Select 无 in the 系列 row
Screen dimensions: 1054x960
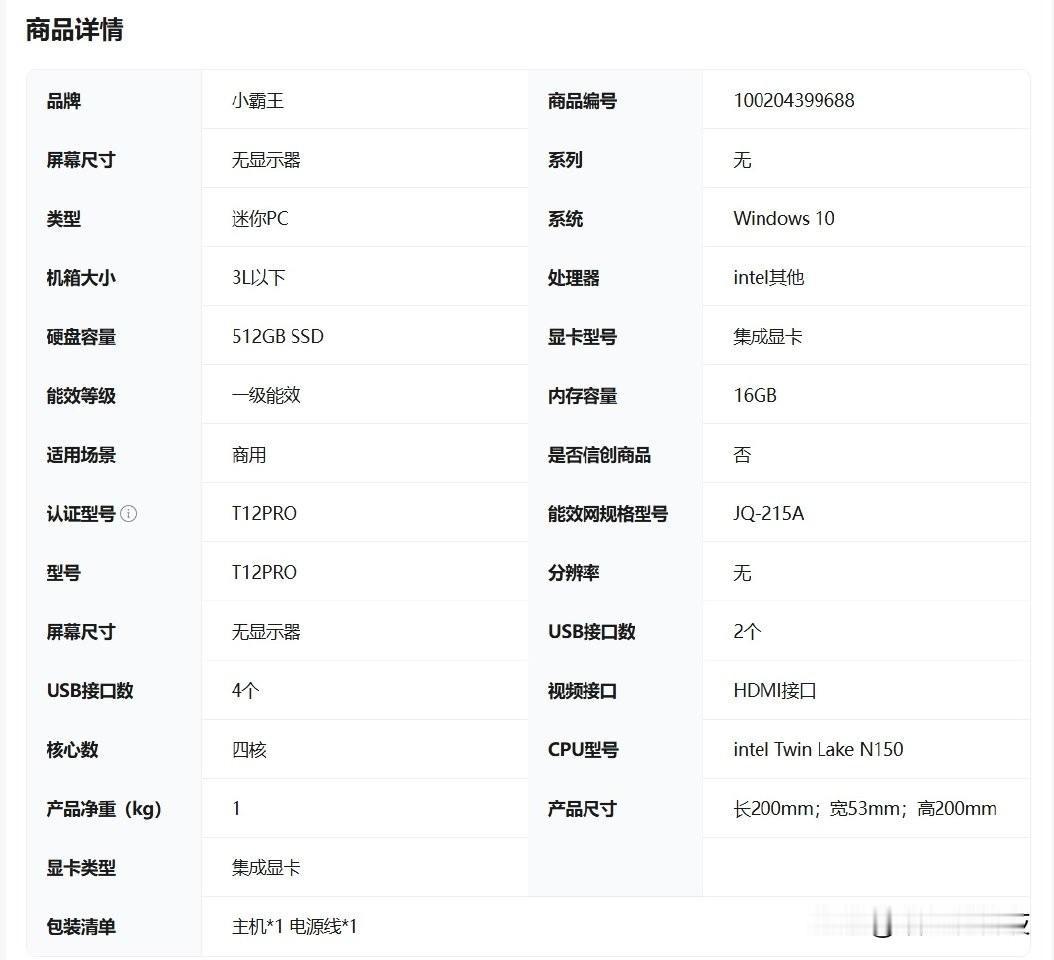click(x=742, y=160)
